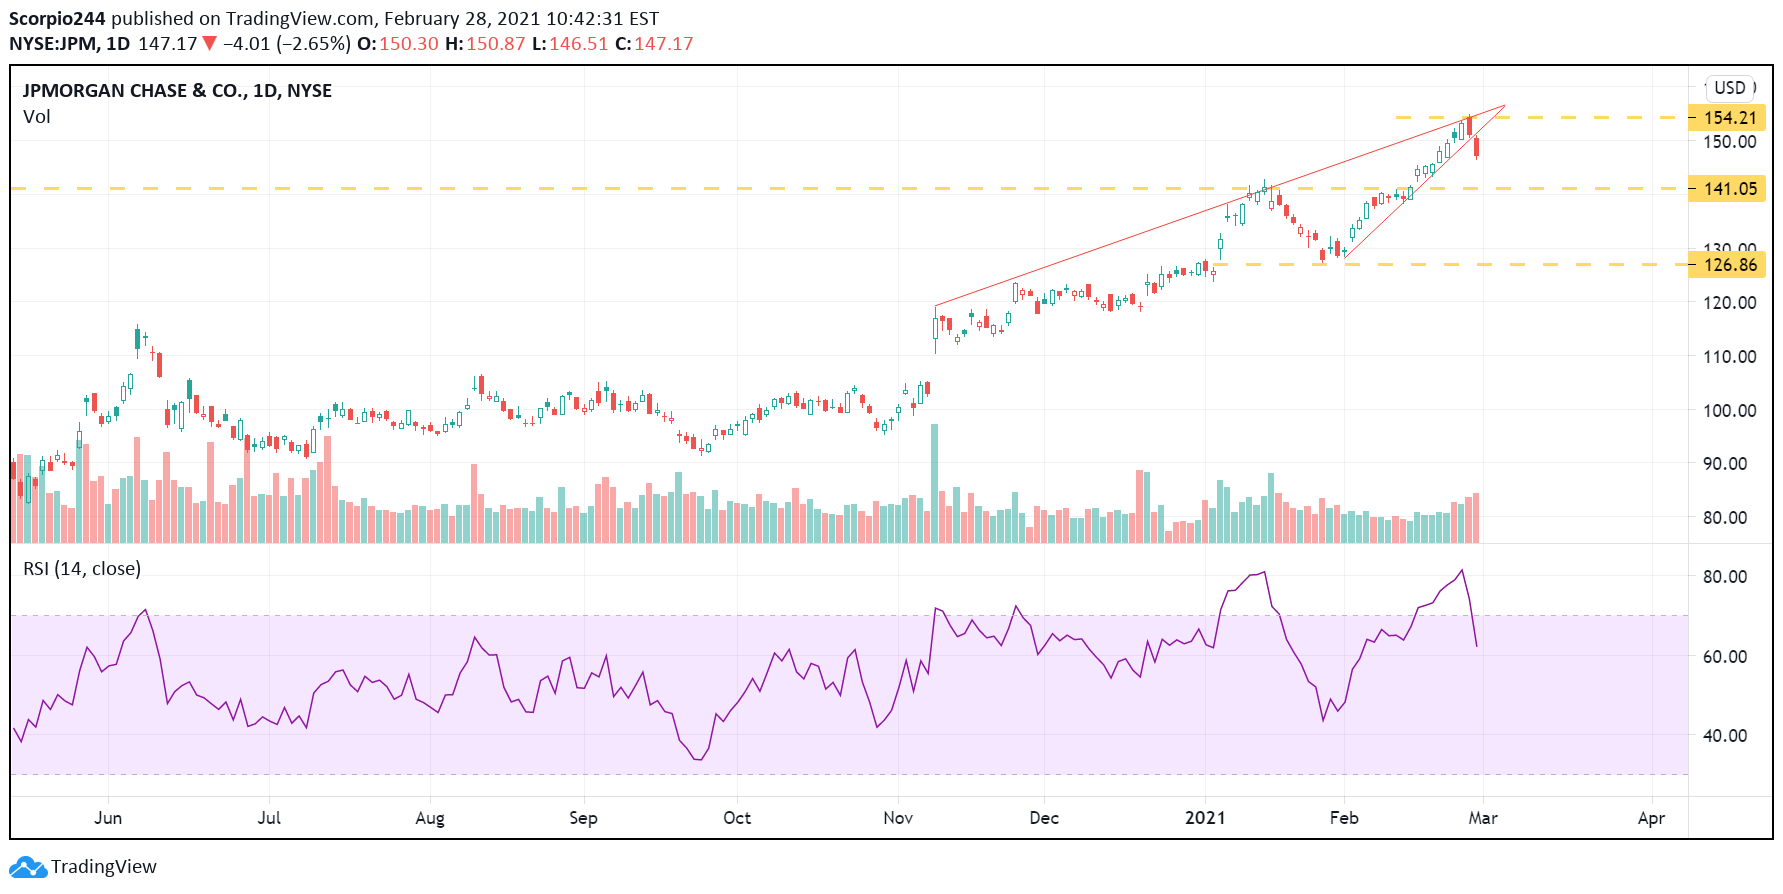Click the price-axis 80.00 value beside the volume bars
This screenshot has width=1783, height=894.
pos(1725,518)
